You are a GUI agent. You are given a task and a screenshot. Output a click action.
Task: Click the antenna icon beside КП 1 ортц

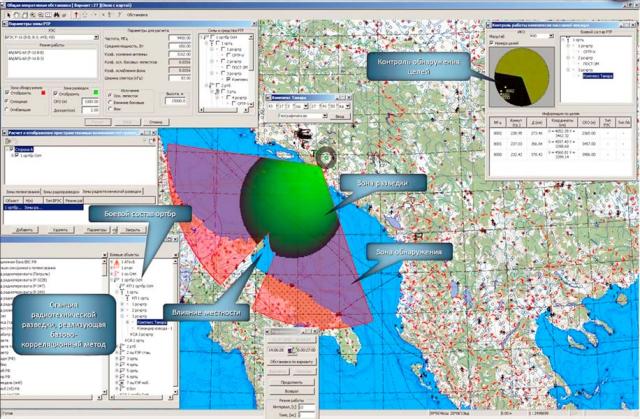(x=127, y=298)
